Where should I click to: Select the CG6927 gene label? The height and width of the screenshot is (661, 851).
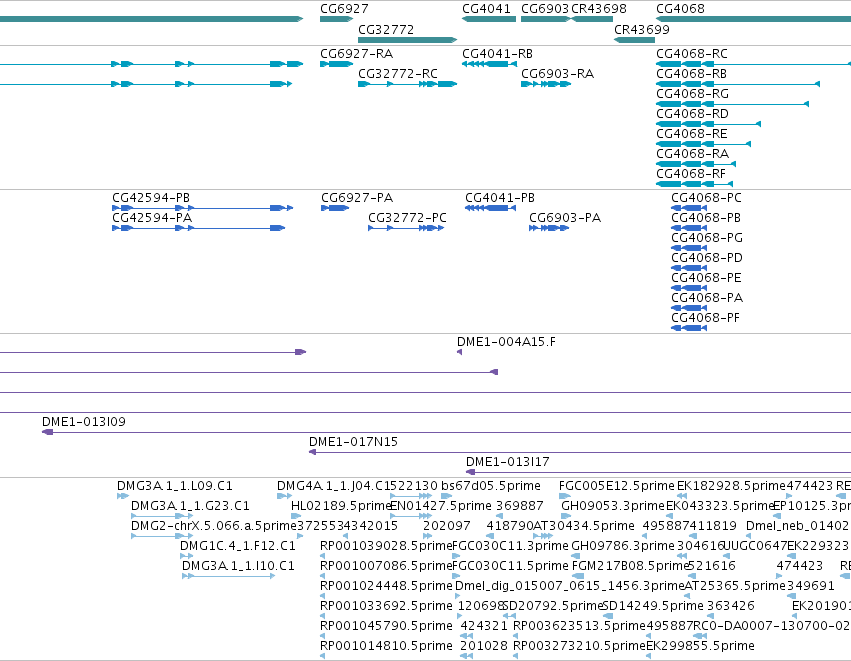344,9
